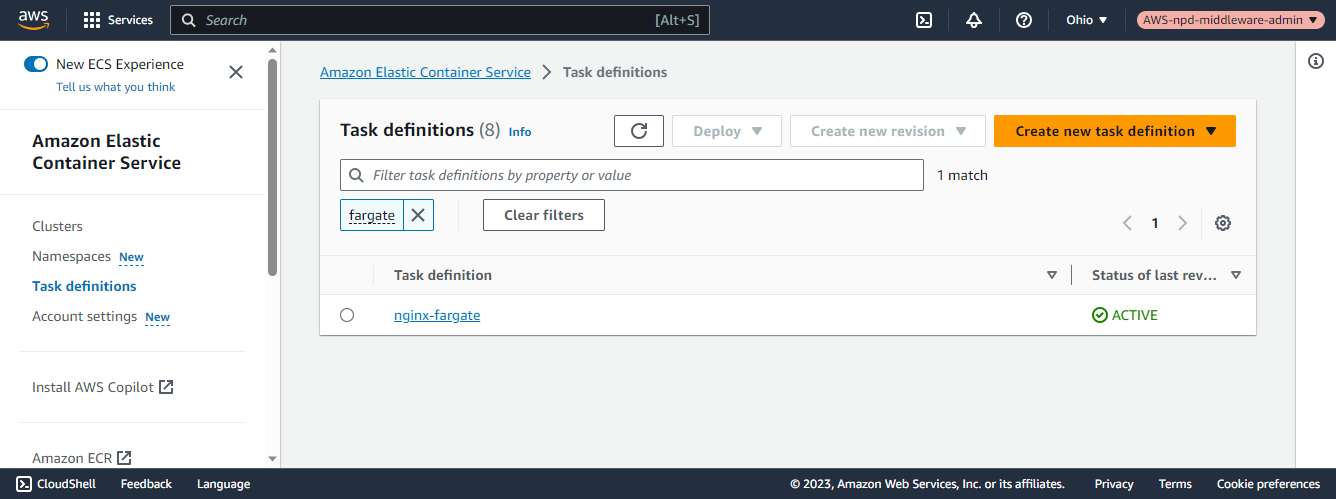Open the Ohio region selector
This screenshot has height=499, width=1336.
coord(1086,20)
